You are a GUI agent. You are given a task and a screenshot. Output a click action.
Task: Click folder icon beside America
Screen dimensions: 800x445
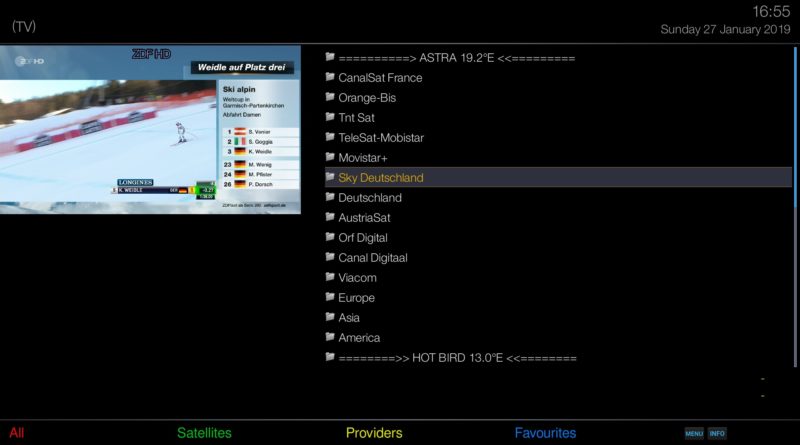click(x=330, y=337)
